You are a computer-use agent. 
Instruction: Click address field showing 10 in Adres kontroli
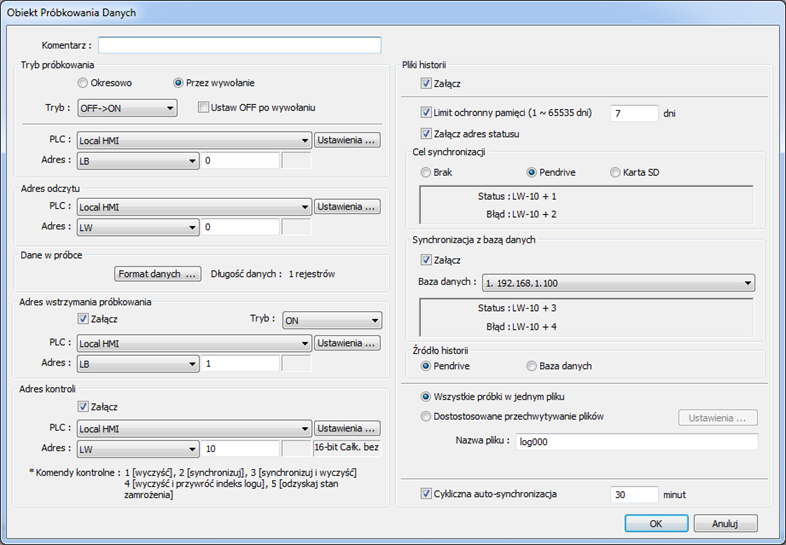tap(240, 449)
